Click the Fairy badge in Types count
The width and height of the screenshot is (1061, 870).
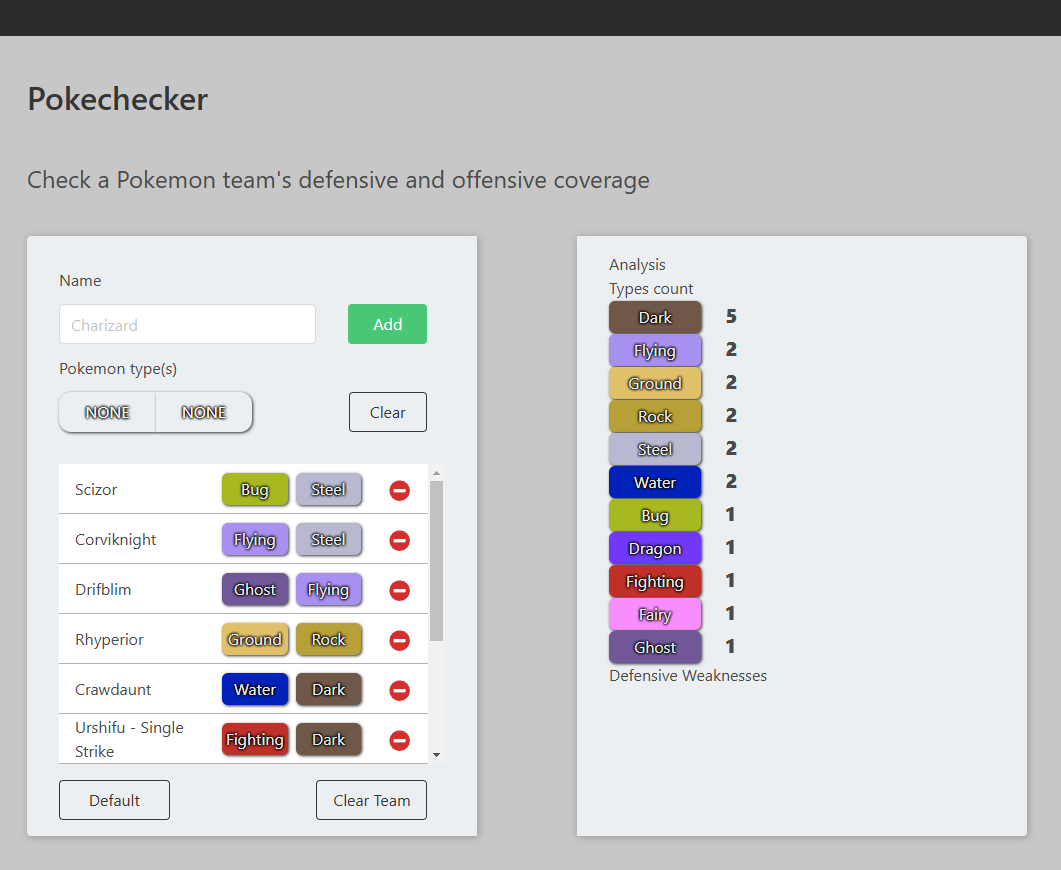pos(655,615)
